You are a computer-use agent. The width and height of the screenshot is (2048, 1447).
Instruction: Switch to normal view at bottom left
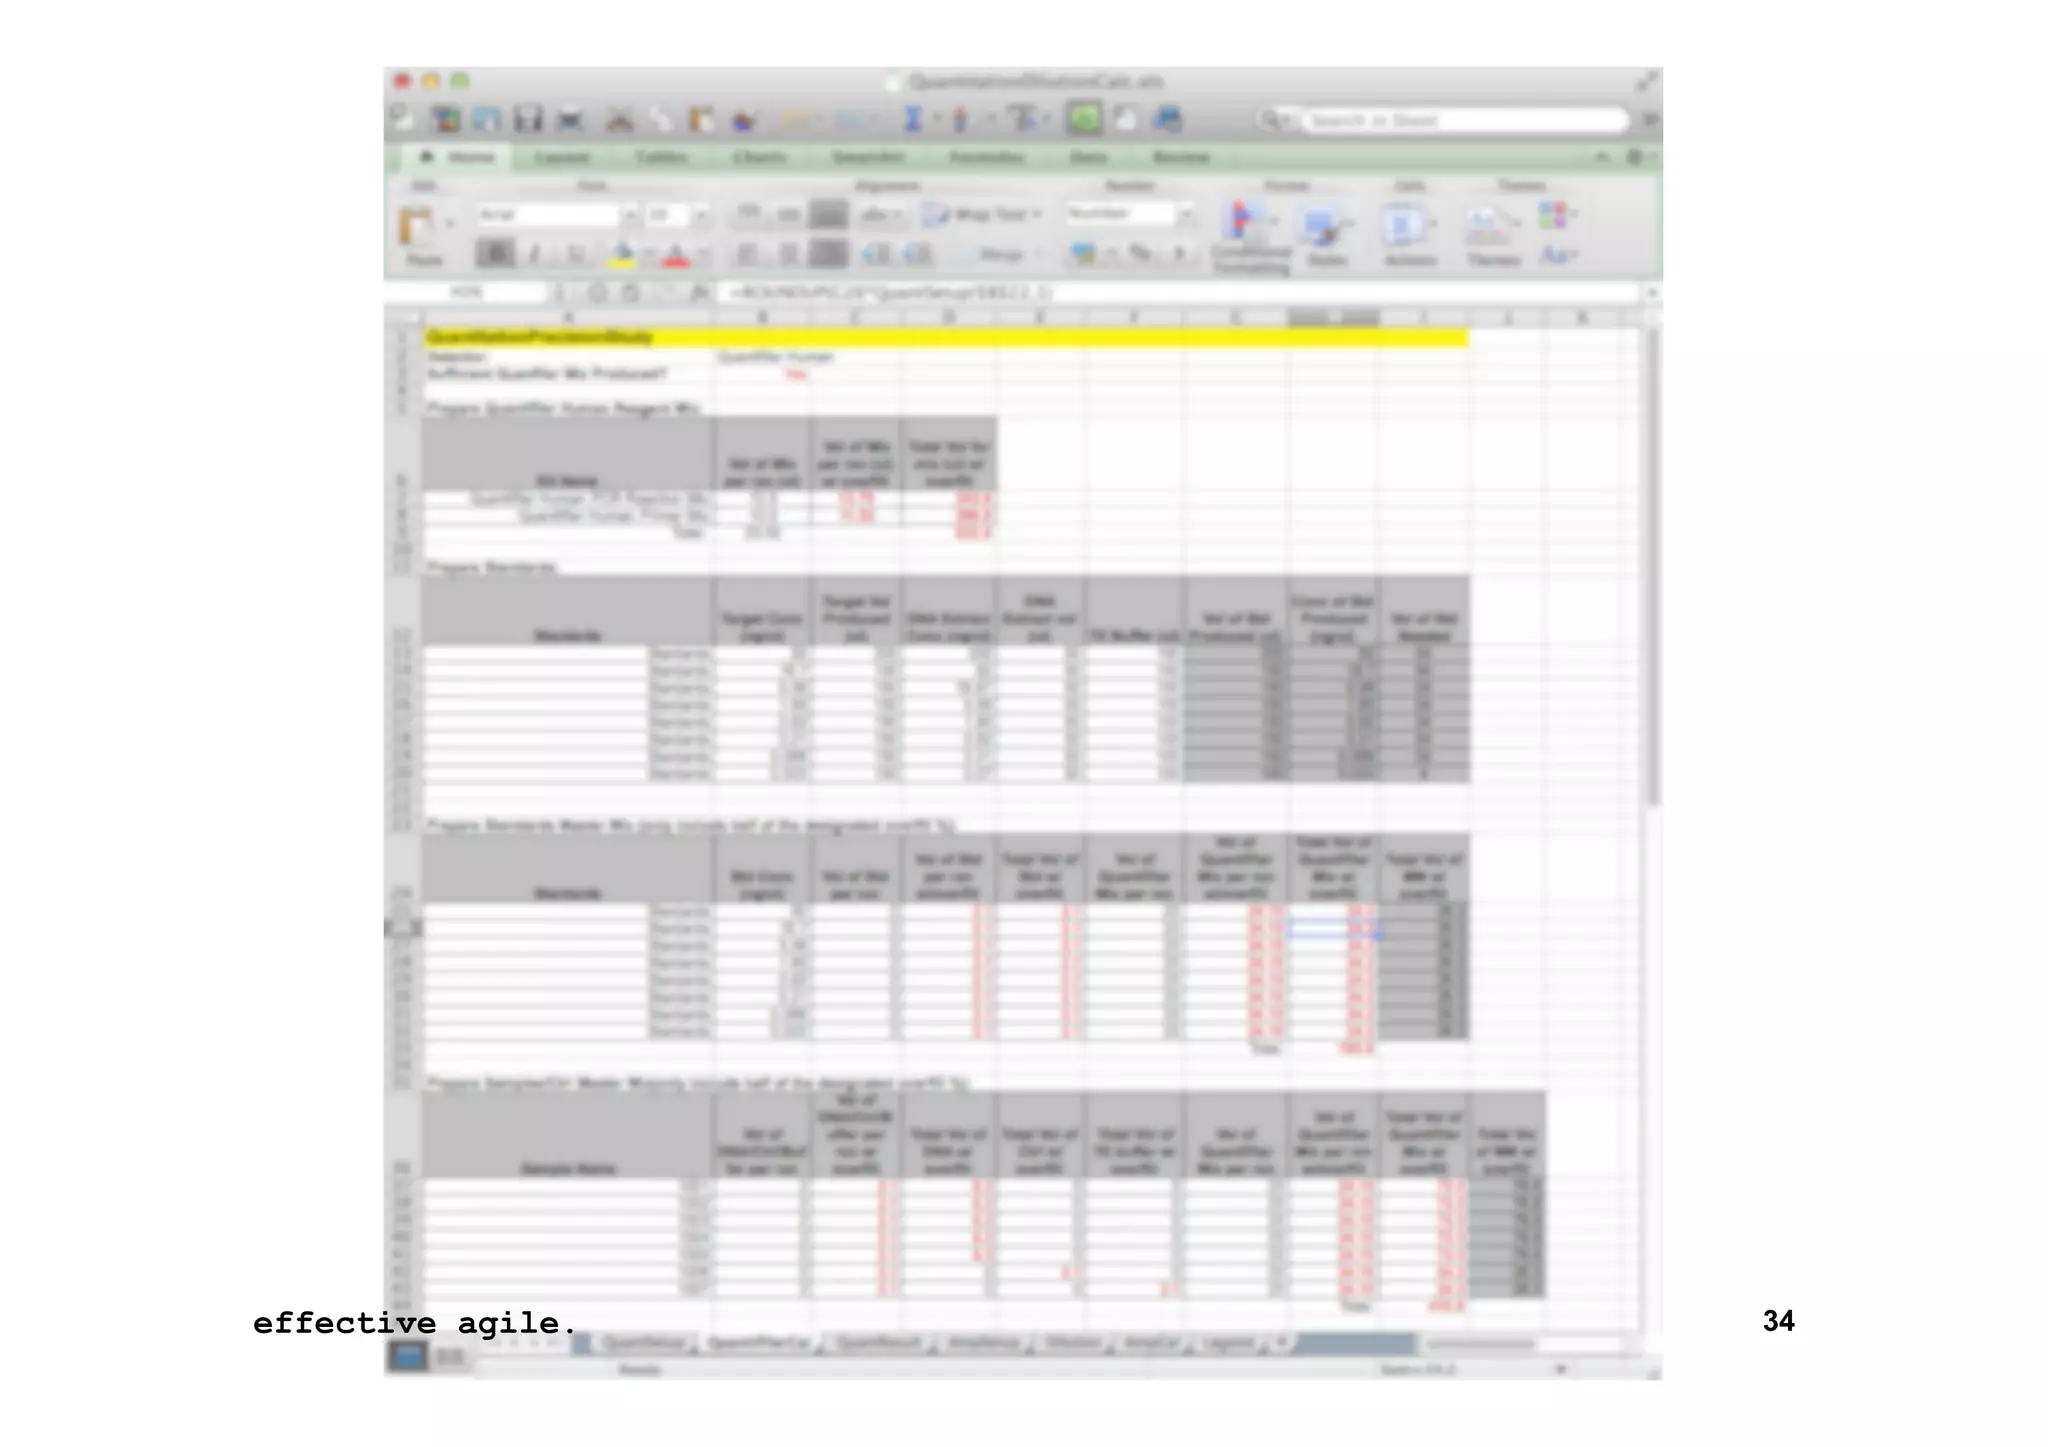tap(407, 1356)
